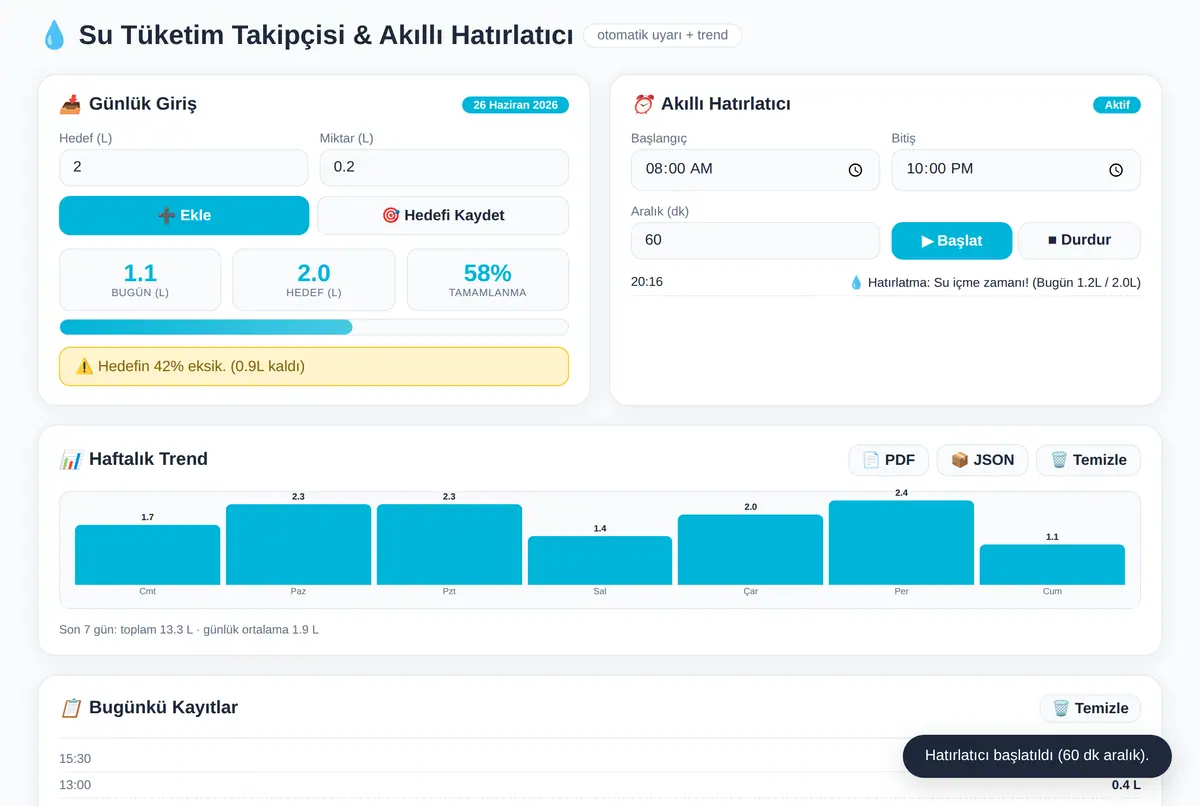This screenshot has height=806, width=1200.
Task: Export the weekly trend as JSON
Action: coord(982,460)
